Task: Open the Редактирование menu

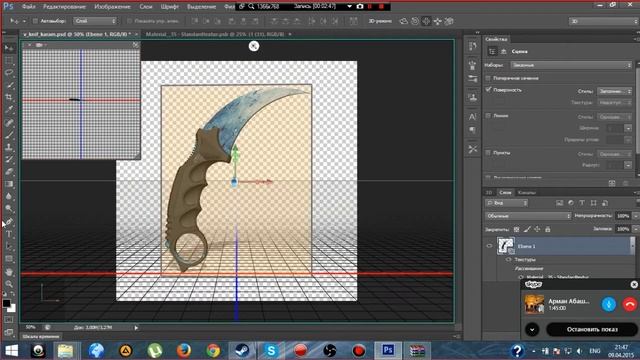Action: tap(64, 7)
